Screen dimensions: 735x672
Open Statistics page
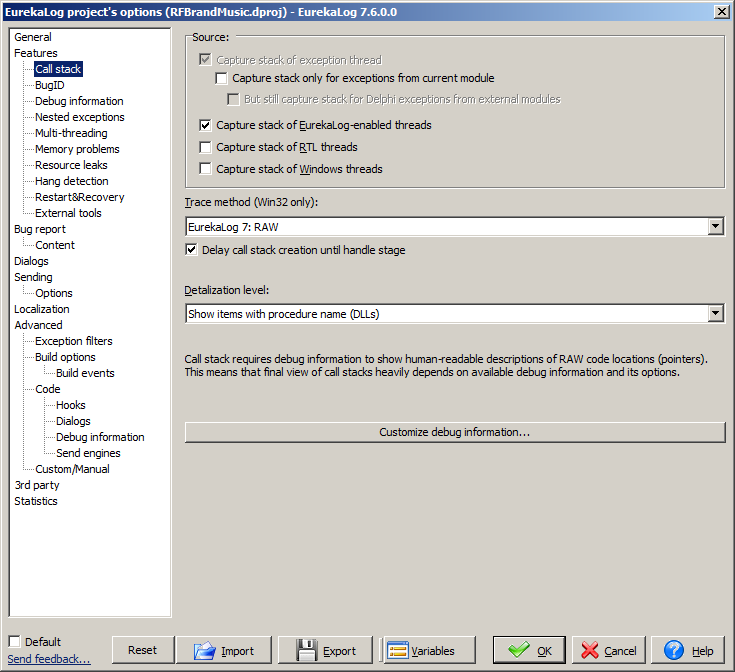pos(36,501)
